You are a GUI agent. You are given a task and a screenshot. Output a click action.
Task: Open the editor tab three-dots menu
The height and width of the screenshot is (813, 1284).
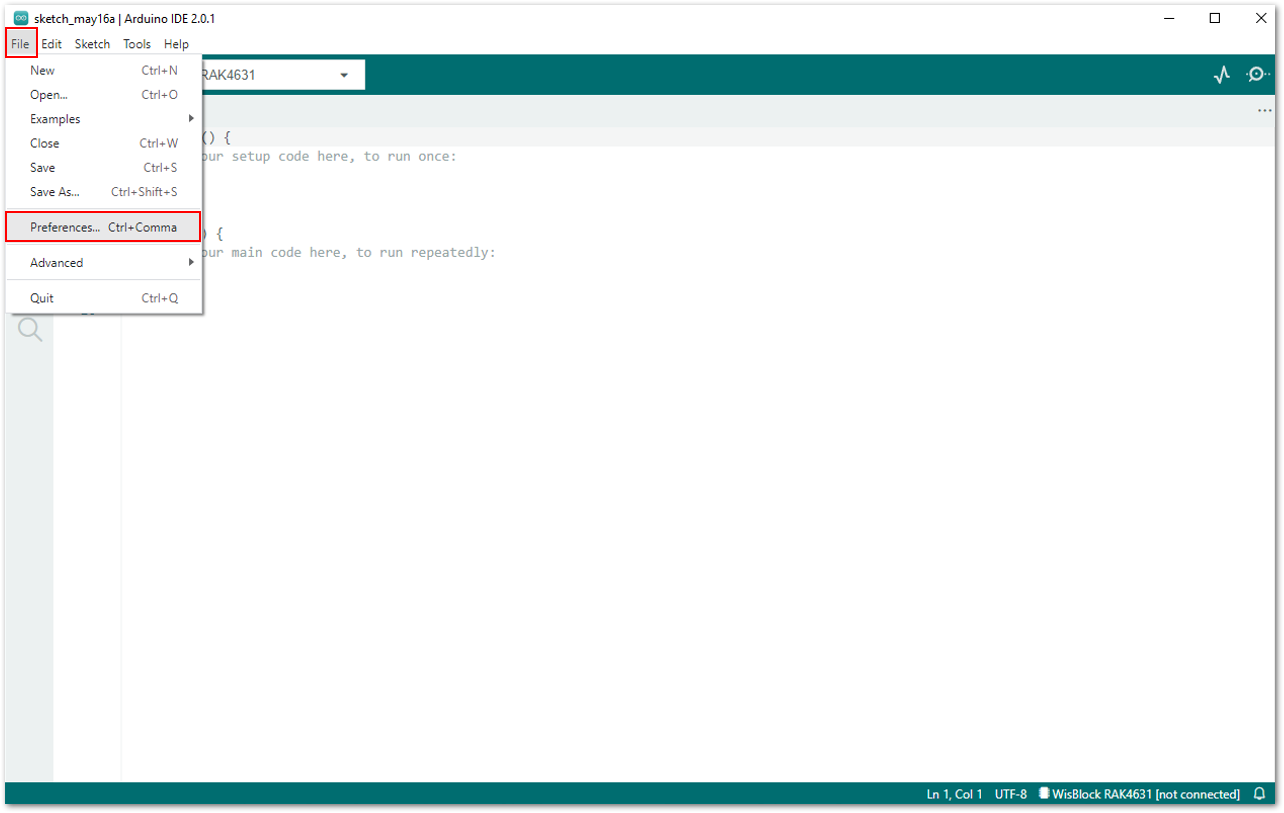point(1264,111)
